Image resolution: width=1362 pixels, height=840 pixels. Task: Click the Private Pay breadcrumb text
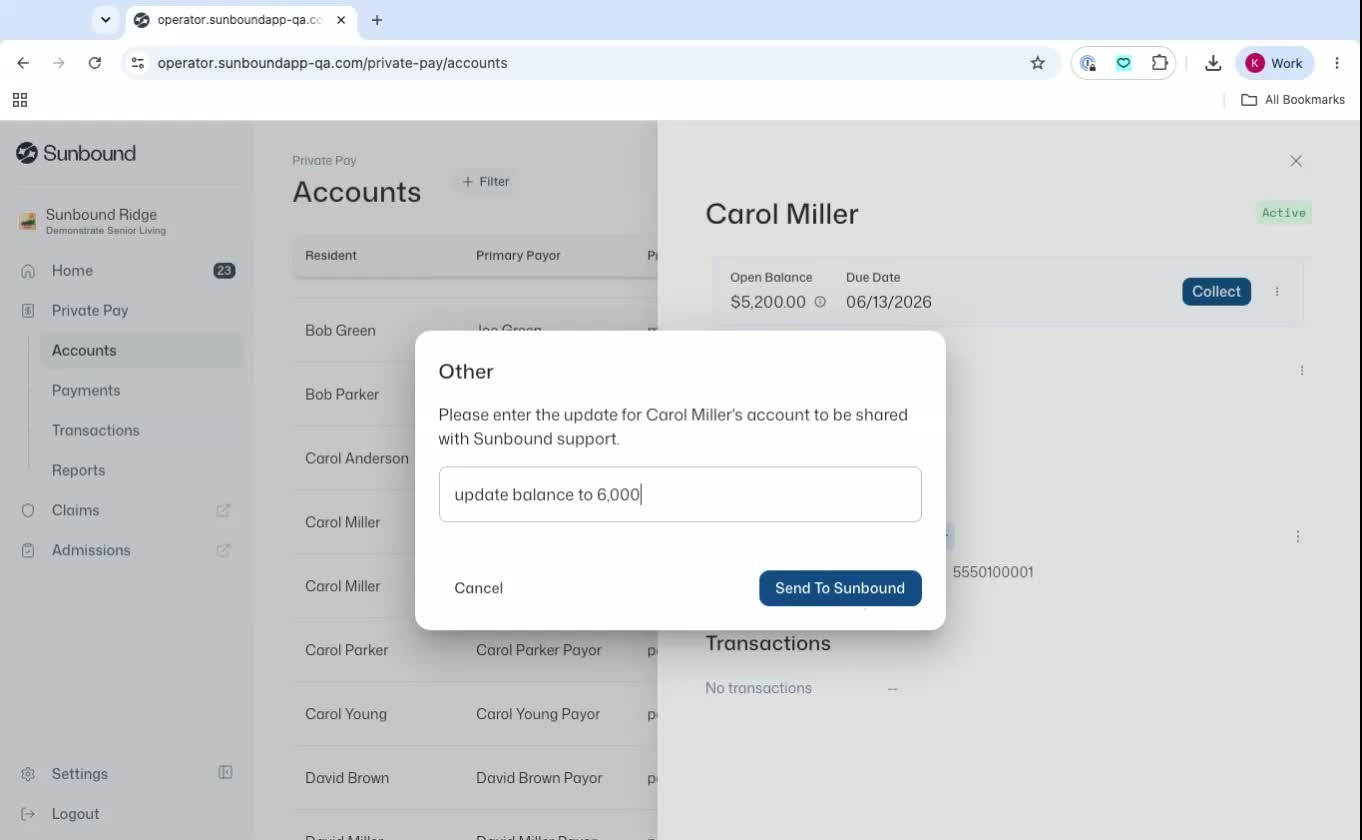[324, 161]
